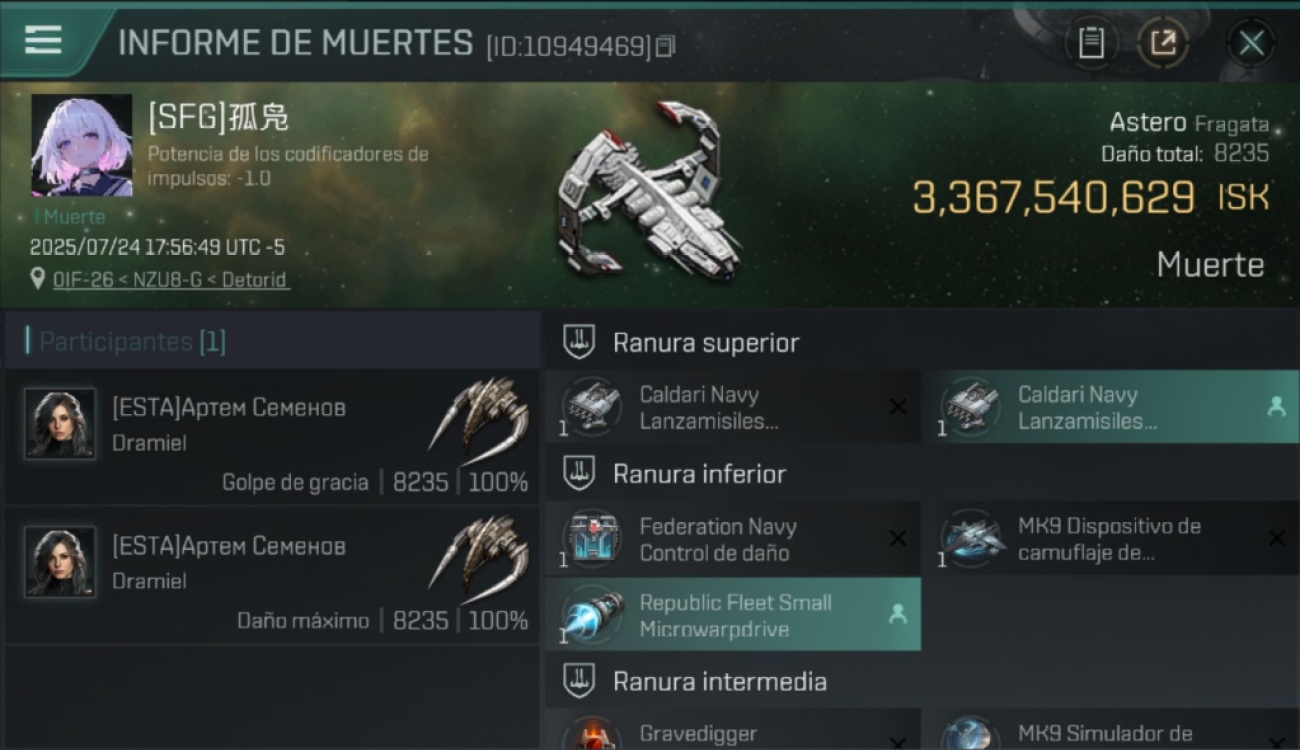Select the highlighted dropped Caldari Navy Lanzamisiles

(x=1111, y=407)
